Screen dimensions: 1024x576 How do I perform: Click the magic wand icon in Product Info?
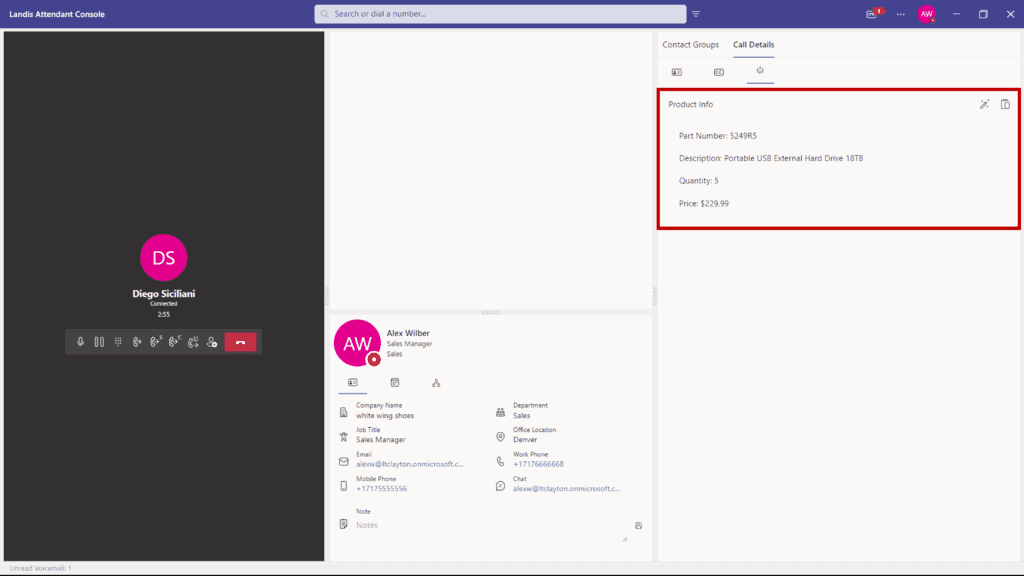984,104
